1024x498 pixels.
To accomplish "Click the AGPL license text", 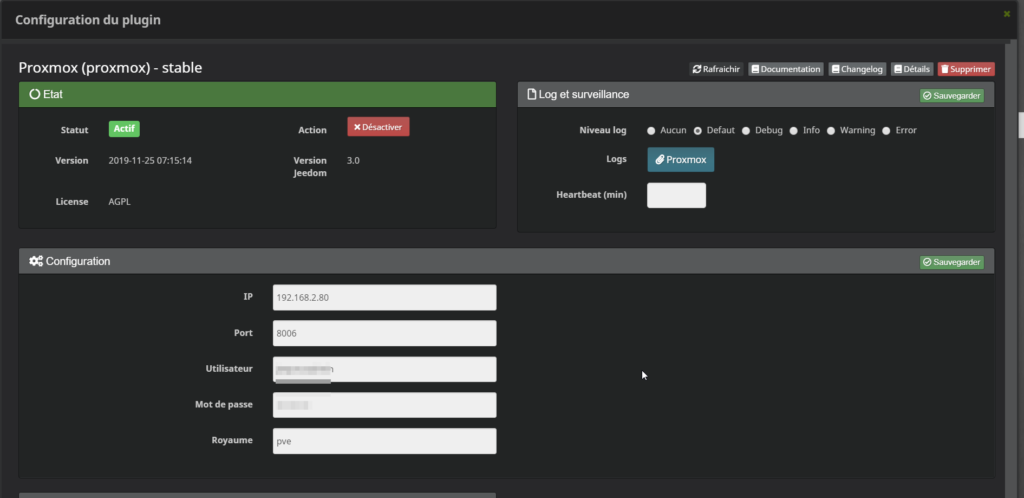I will (x=120, y=202).
